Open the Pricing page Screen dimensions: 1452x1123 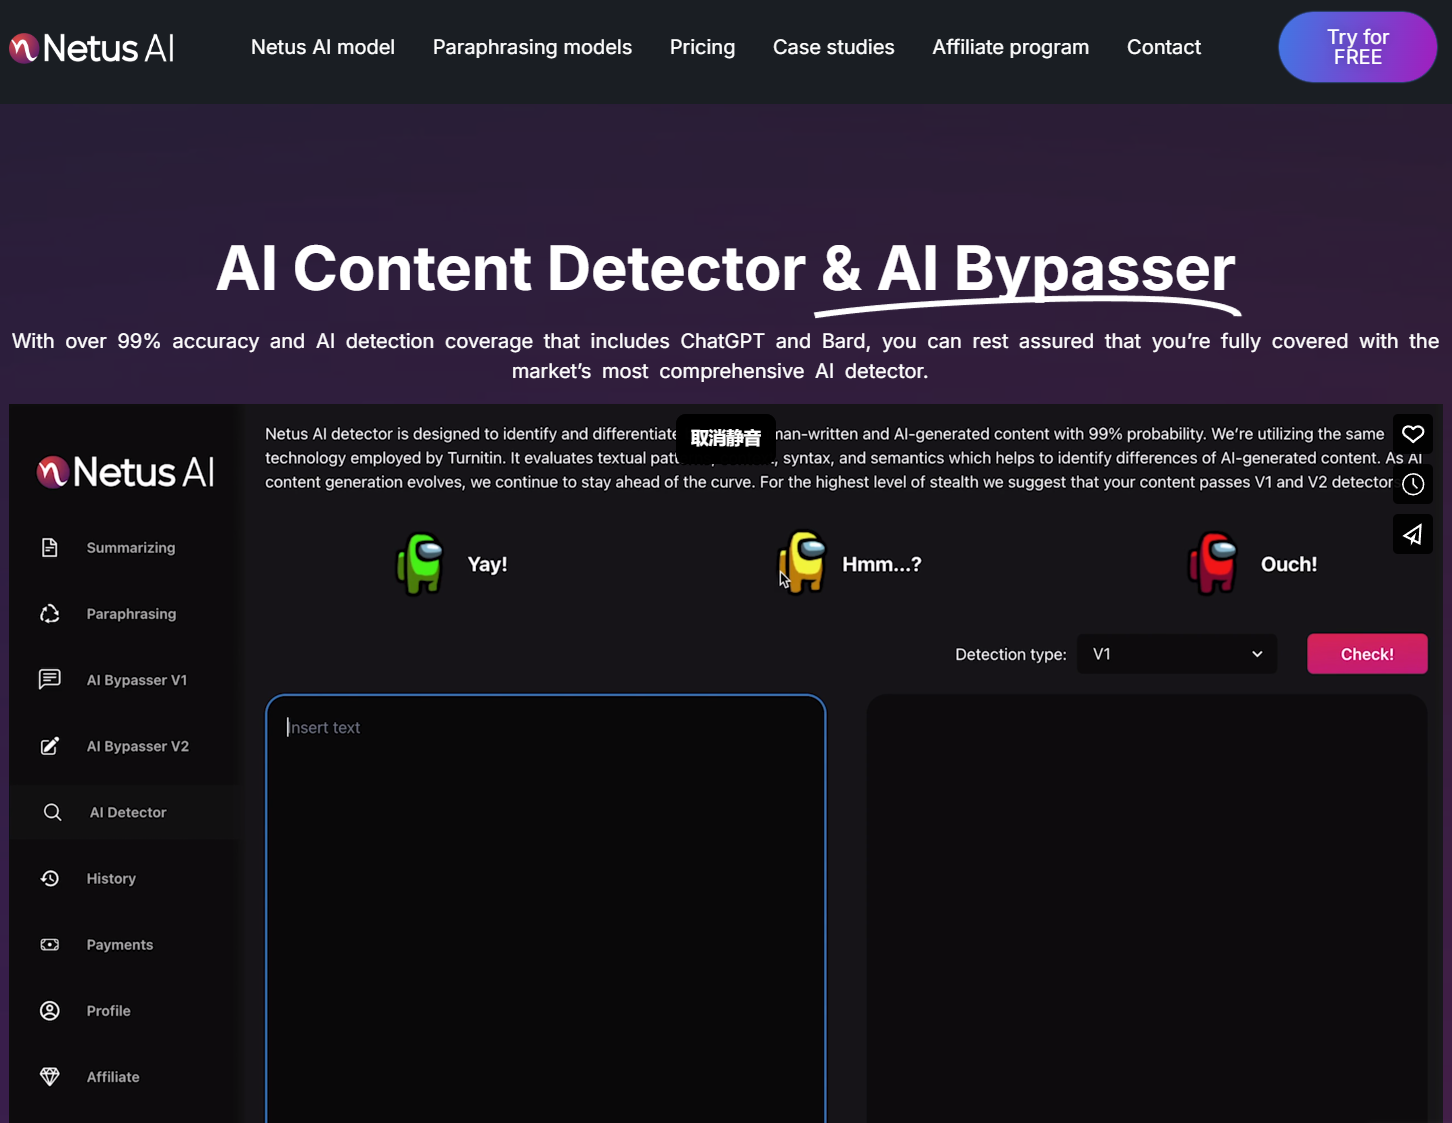tap(702, 47)
